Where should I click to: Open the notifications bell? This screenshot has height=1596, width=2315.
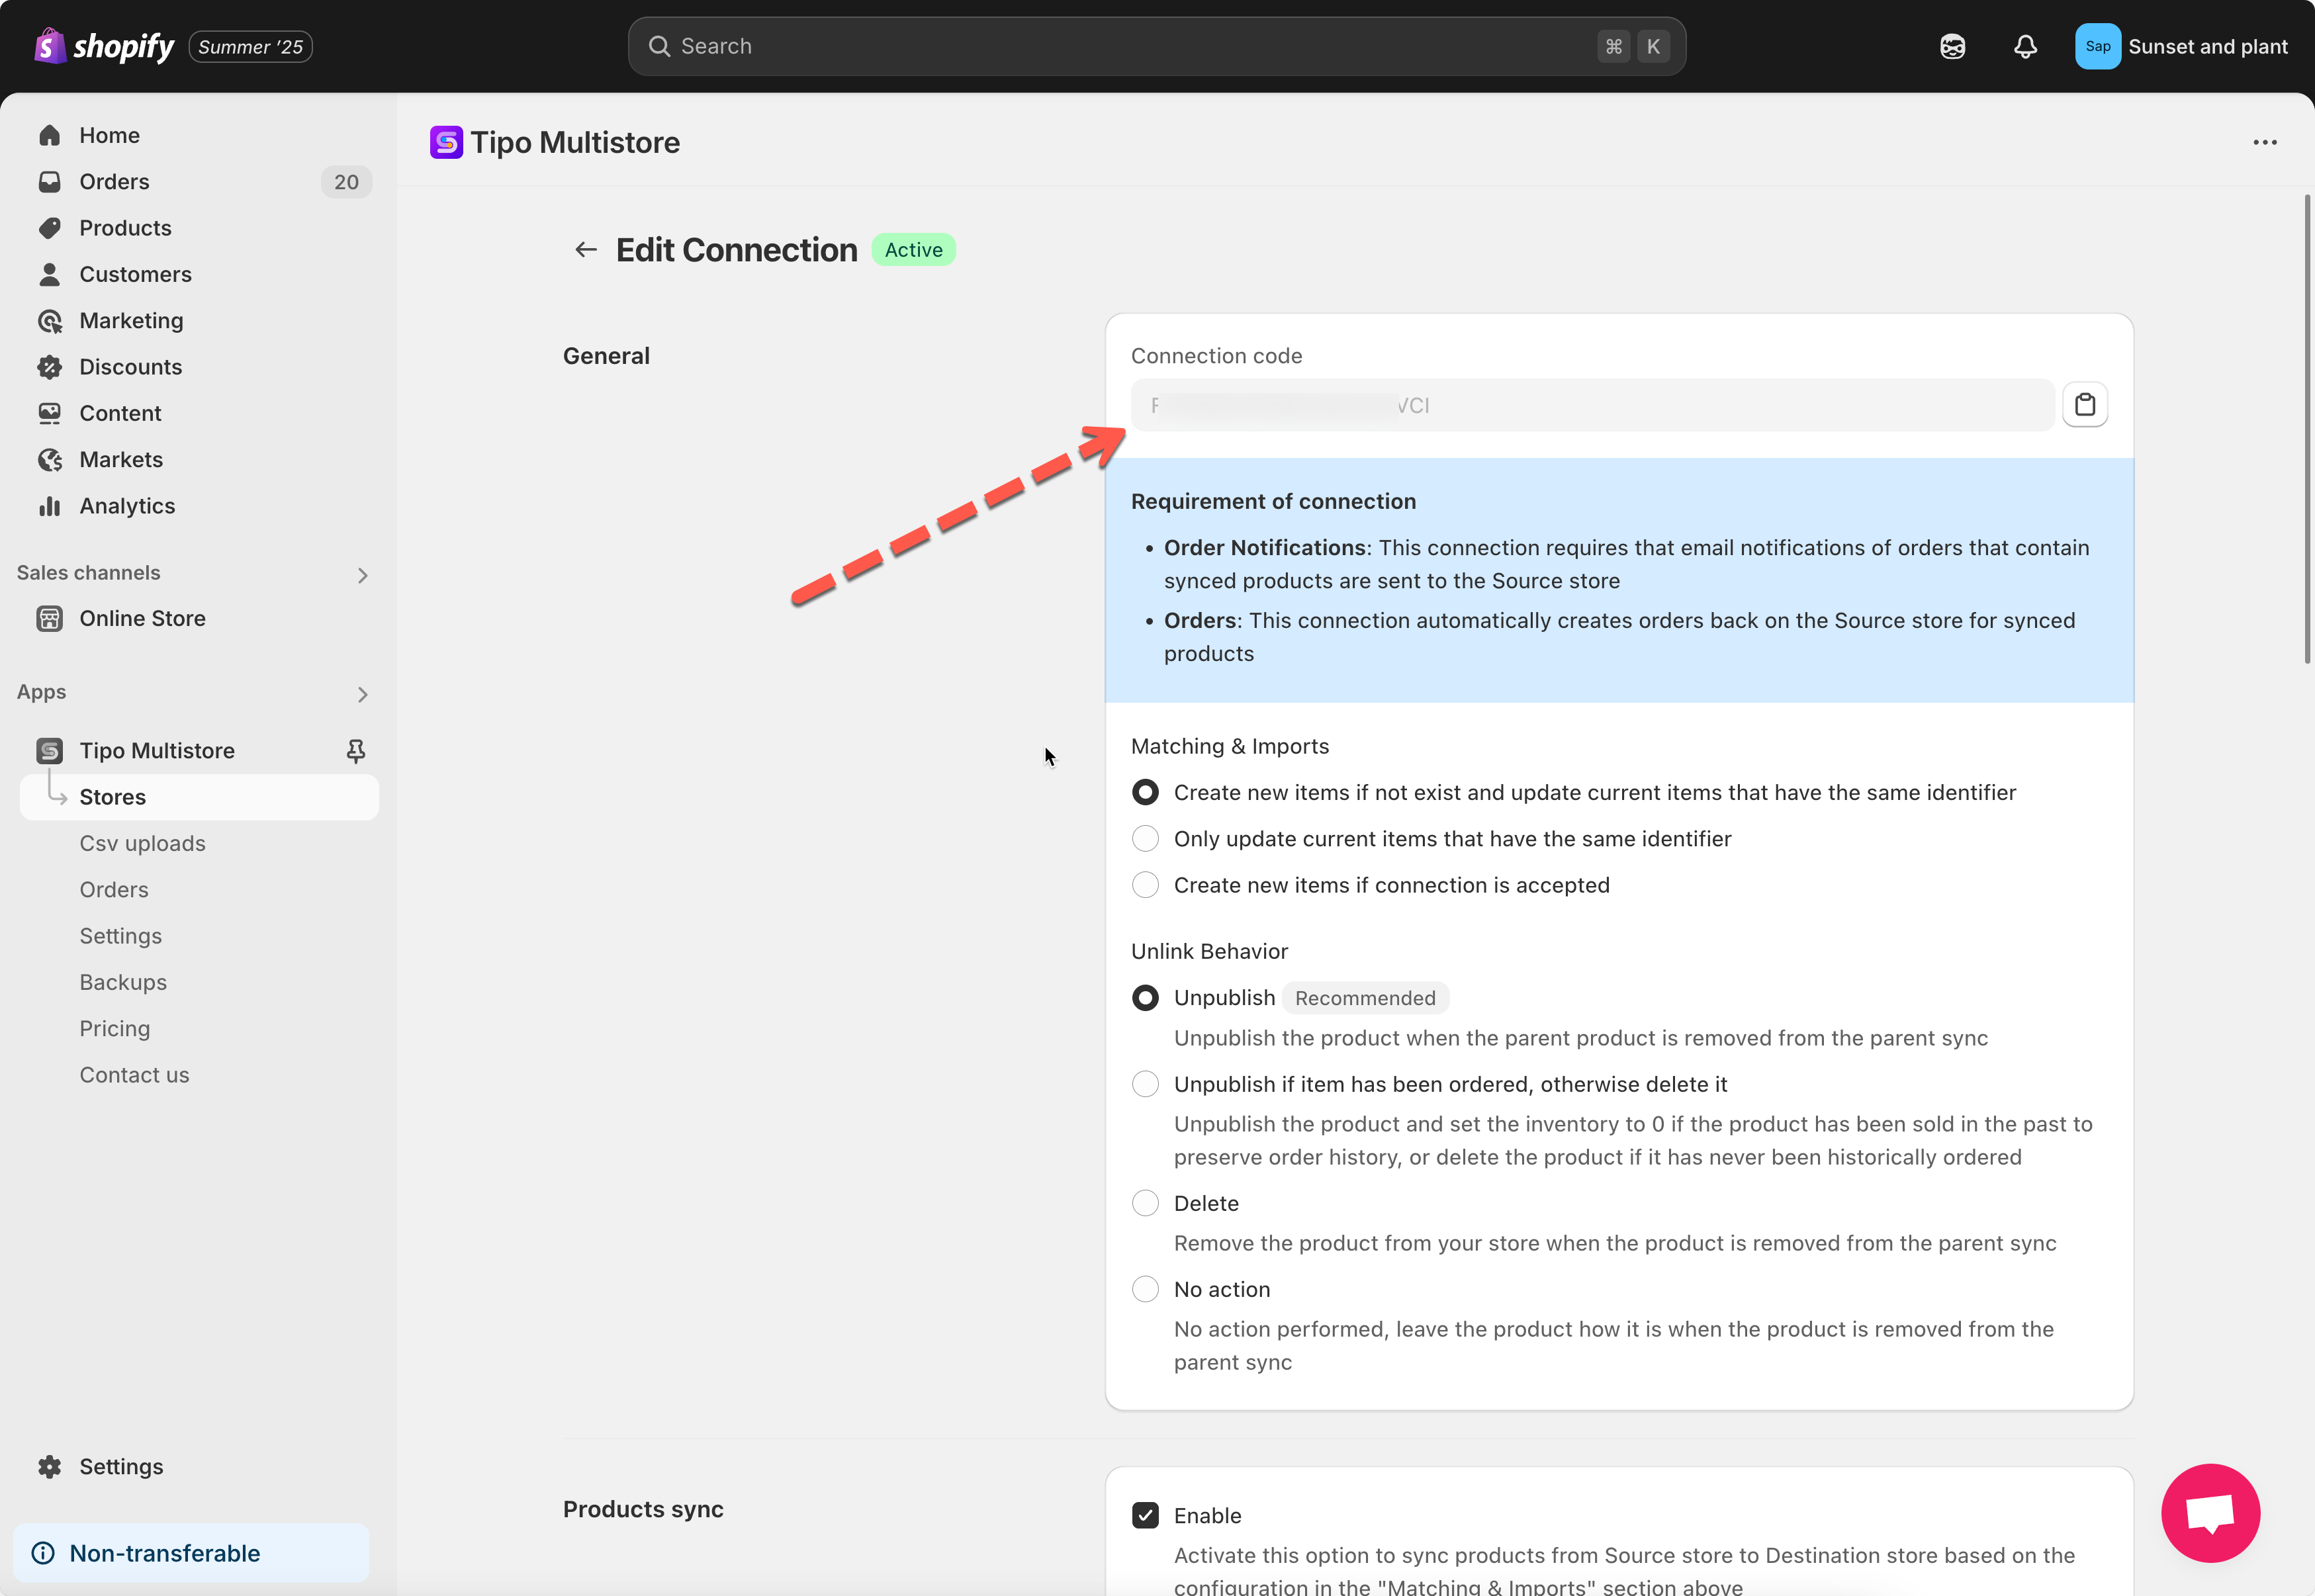pyautogui.click(x=2025, y=46)
